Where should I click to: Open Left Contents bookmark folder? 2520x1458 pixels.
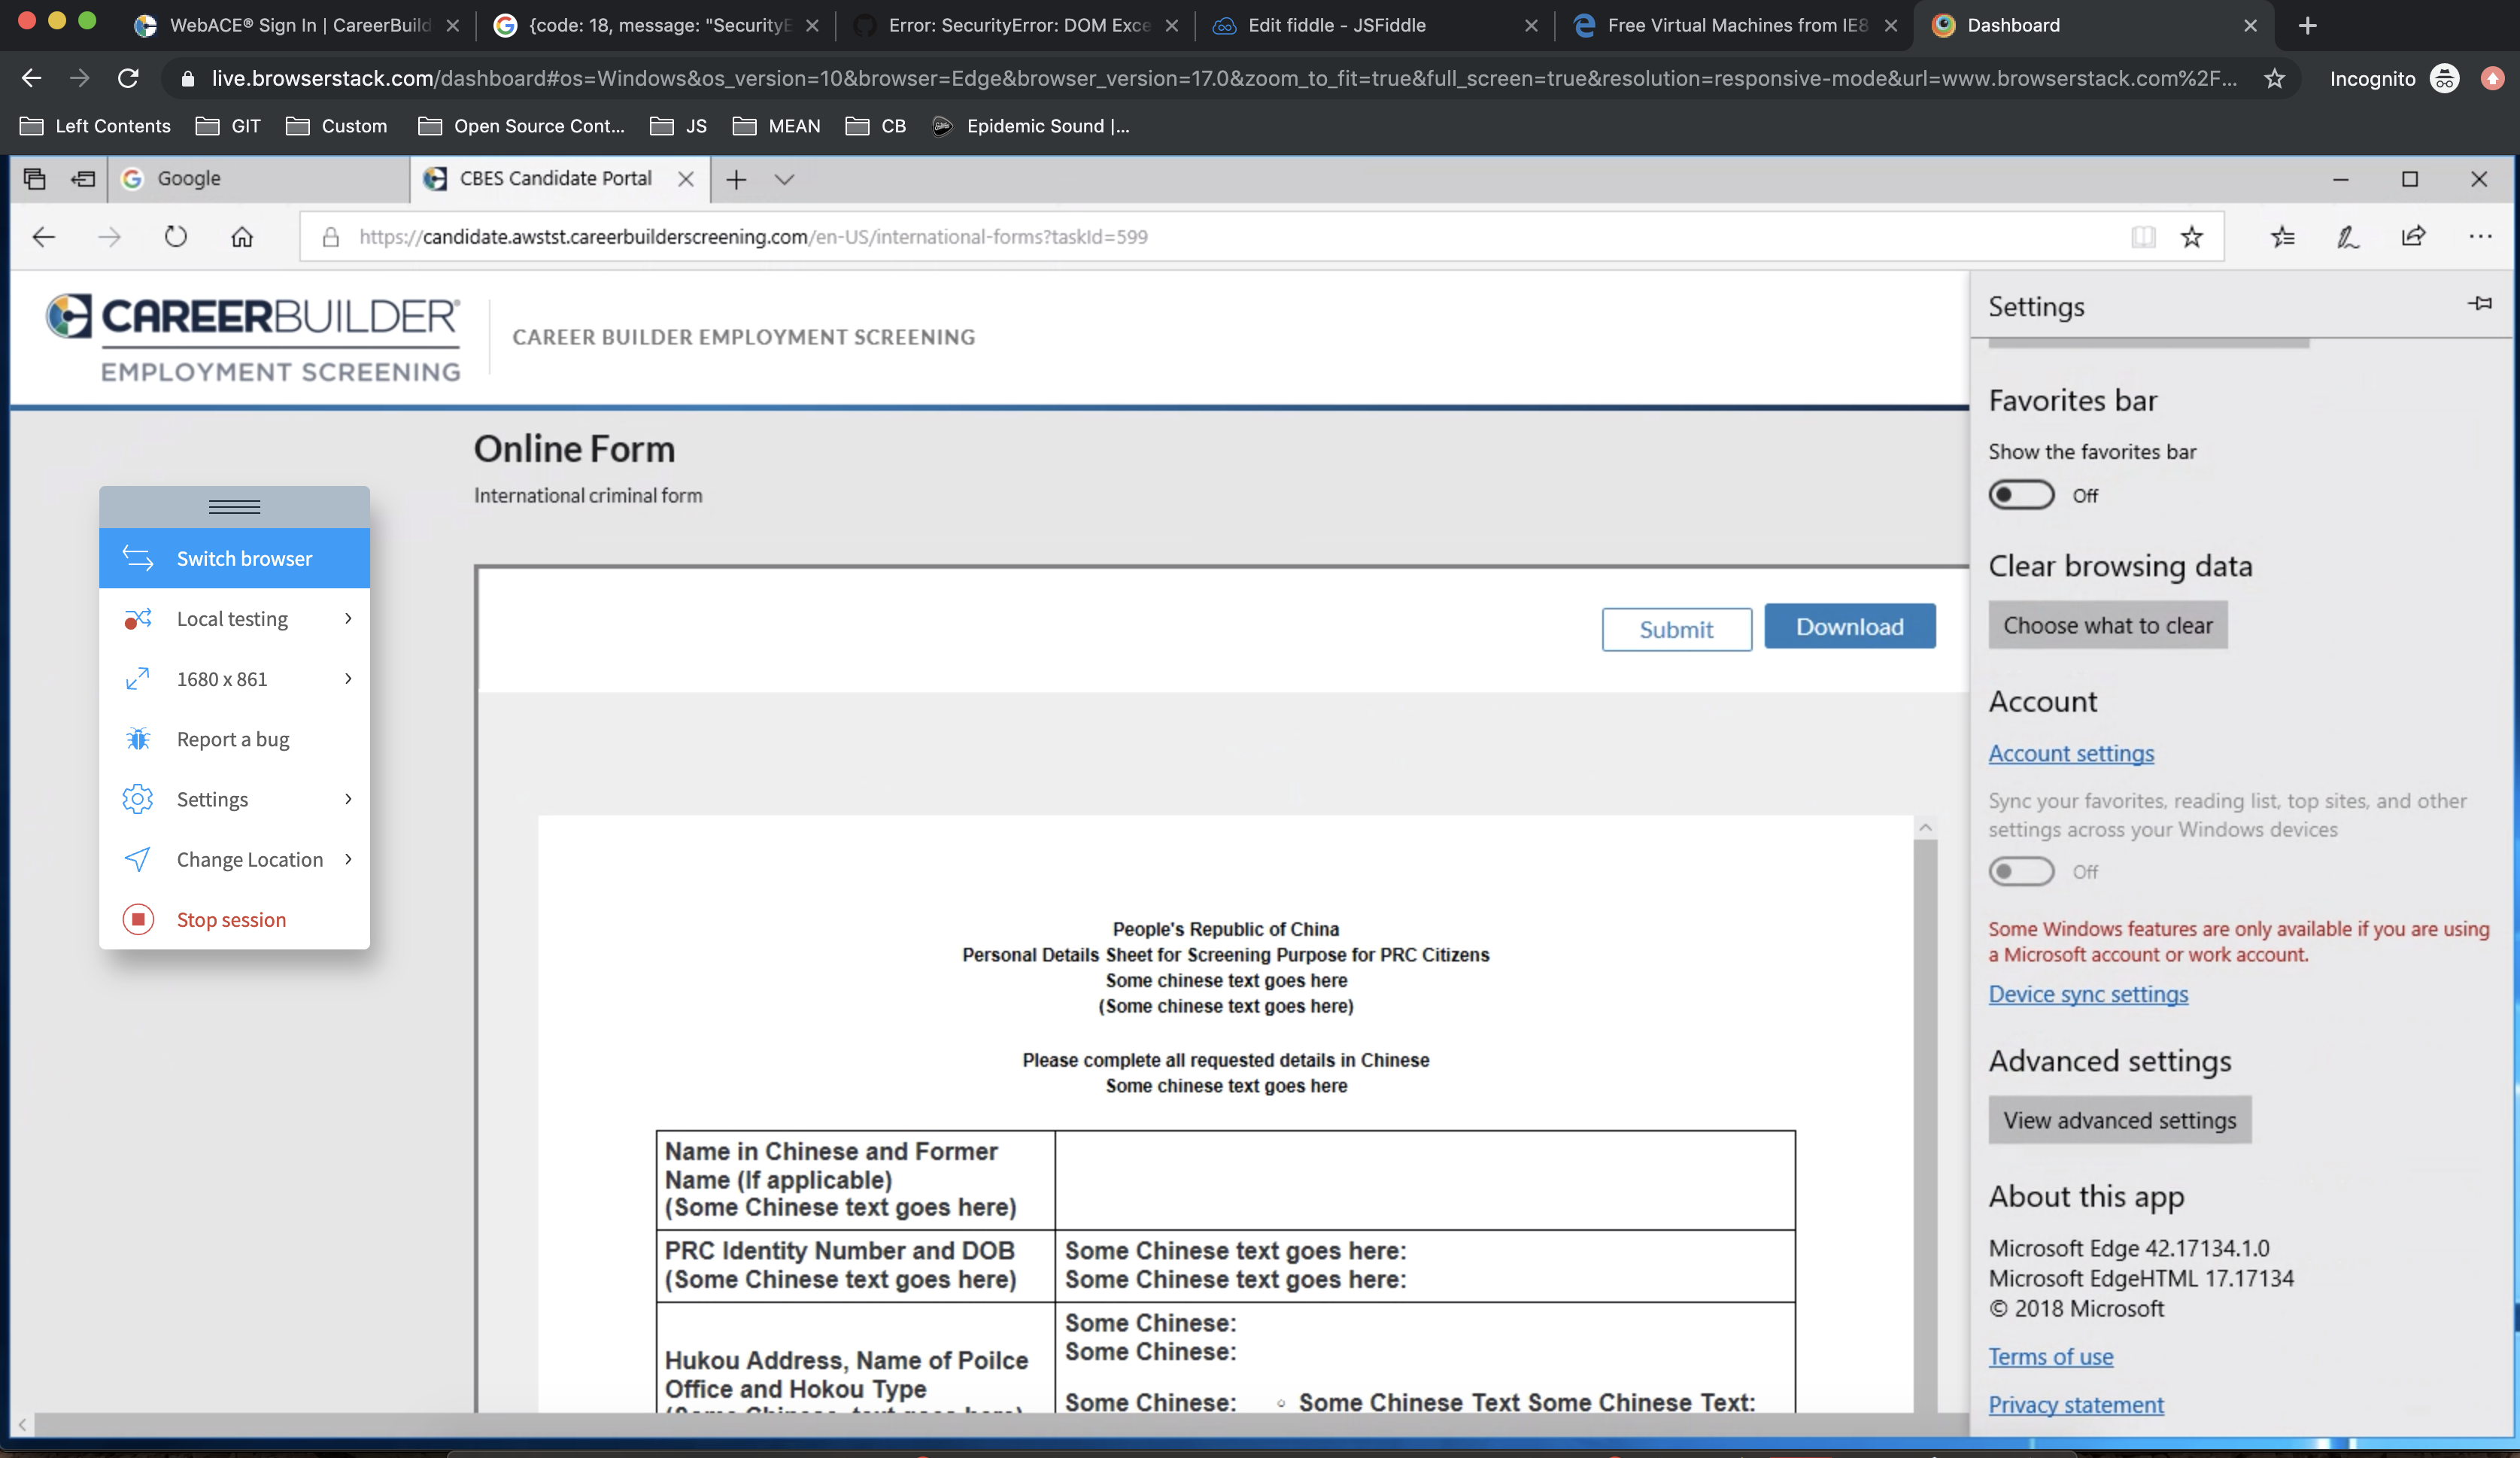[x=96, y=126]
